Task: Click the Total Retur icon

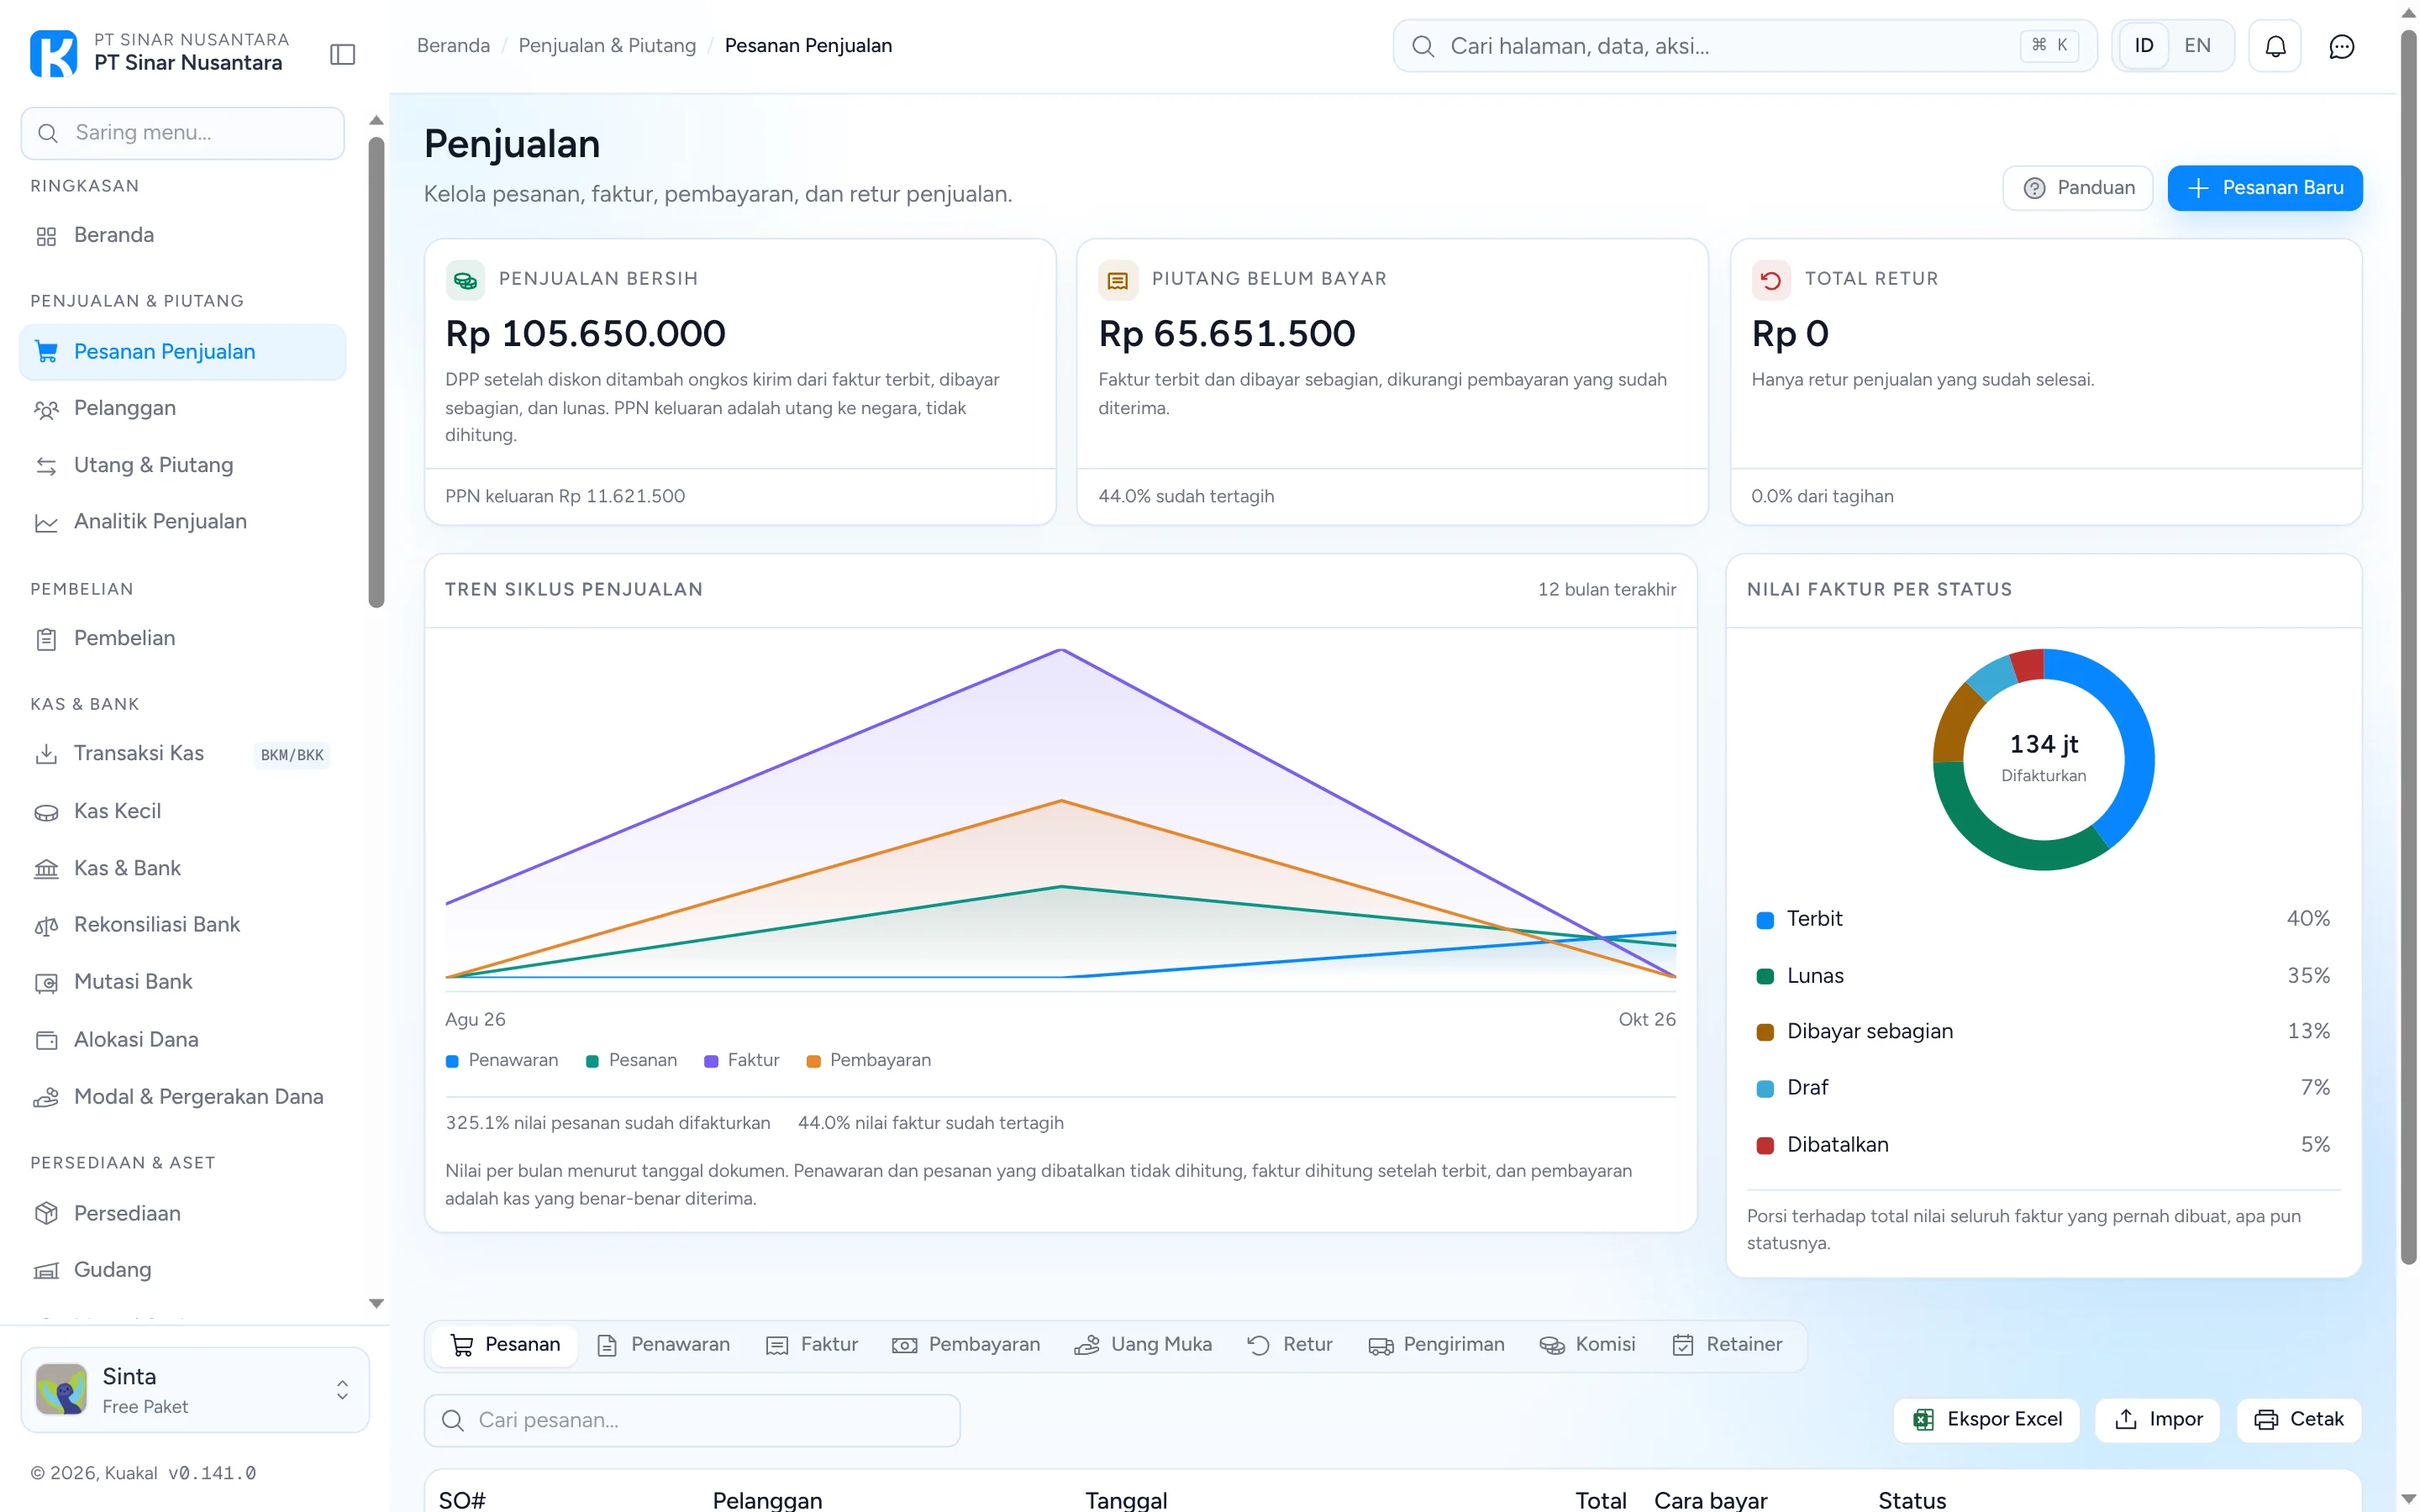Action: [1771, 280]
